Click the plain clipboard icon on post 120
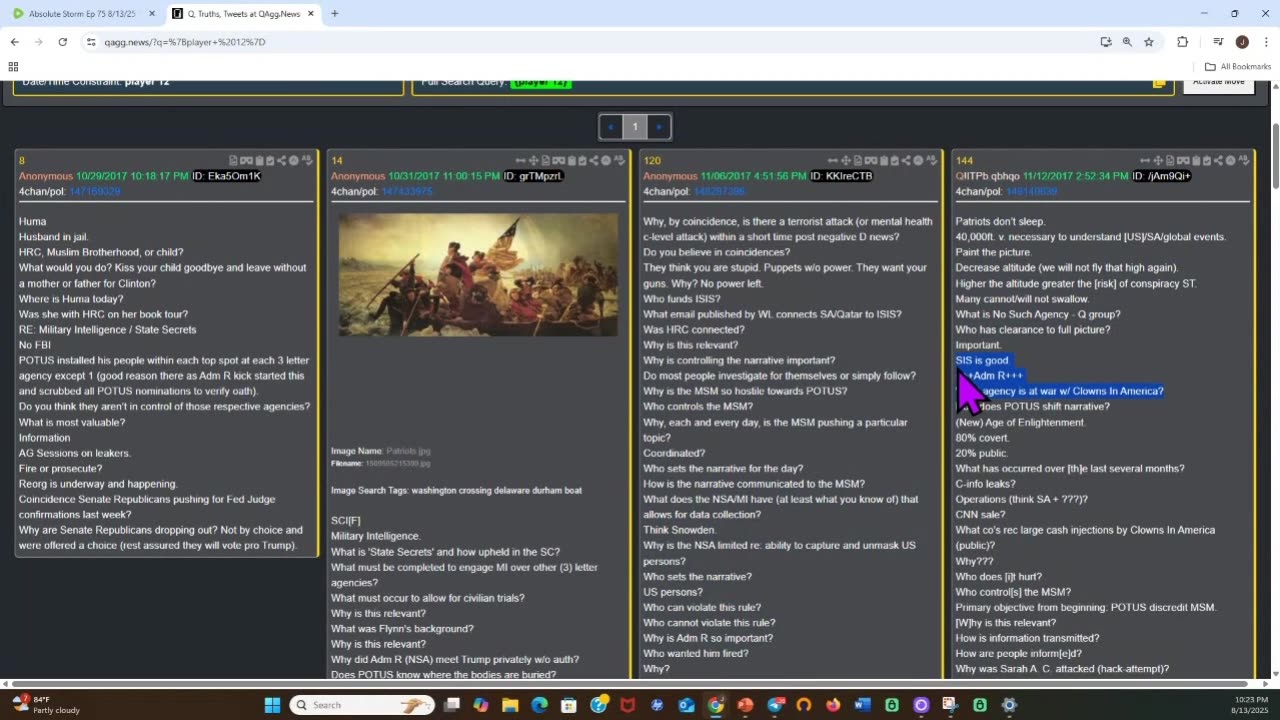The height and width of the screenshot is (720, 1280). pyautogui.click(x=884, y=160)
